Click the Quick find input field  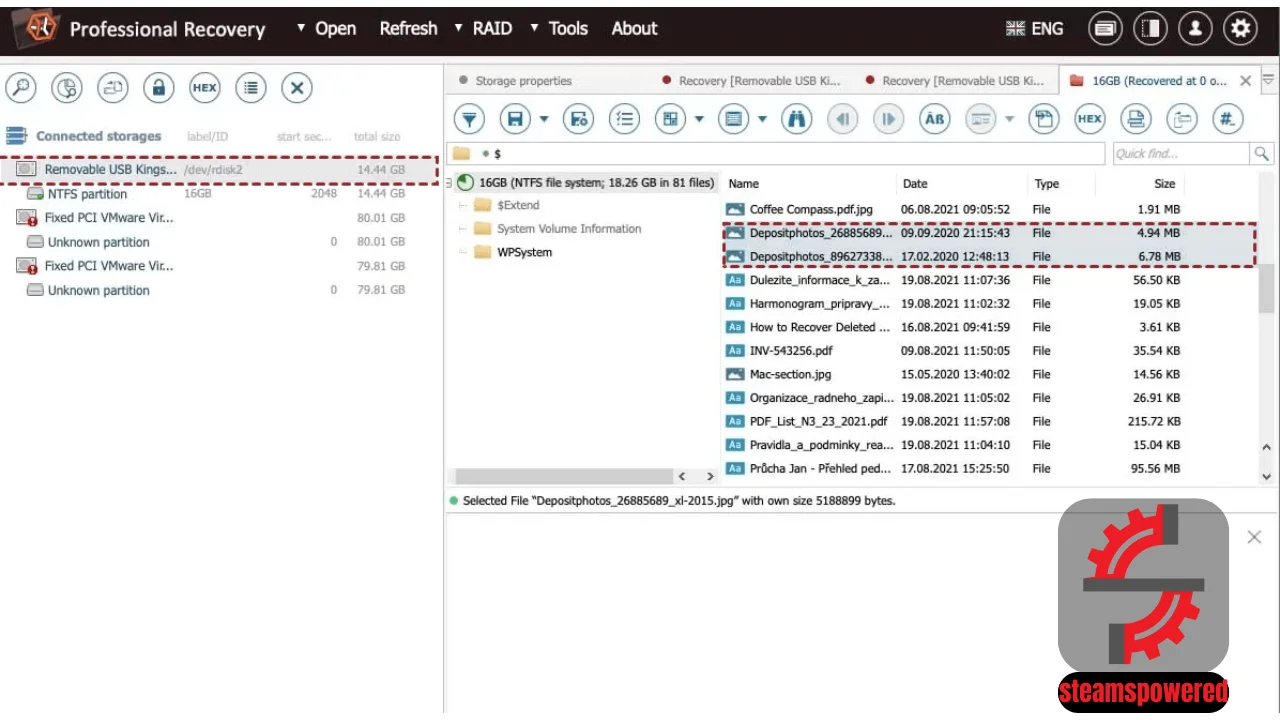[x=1181, y=154]
